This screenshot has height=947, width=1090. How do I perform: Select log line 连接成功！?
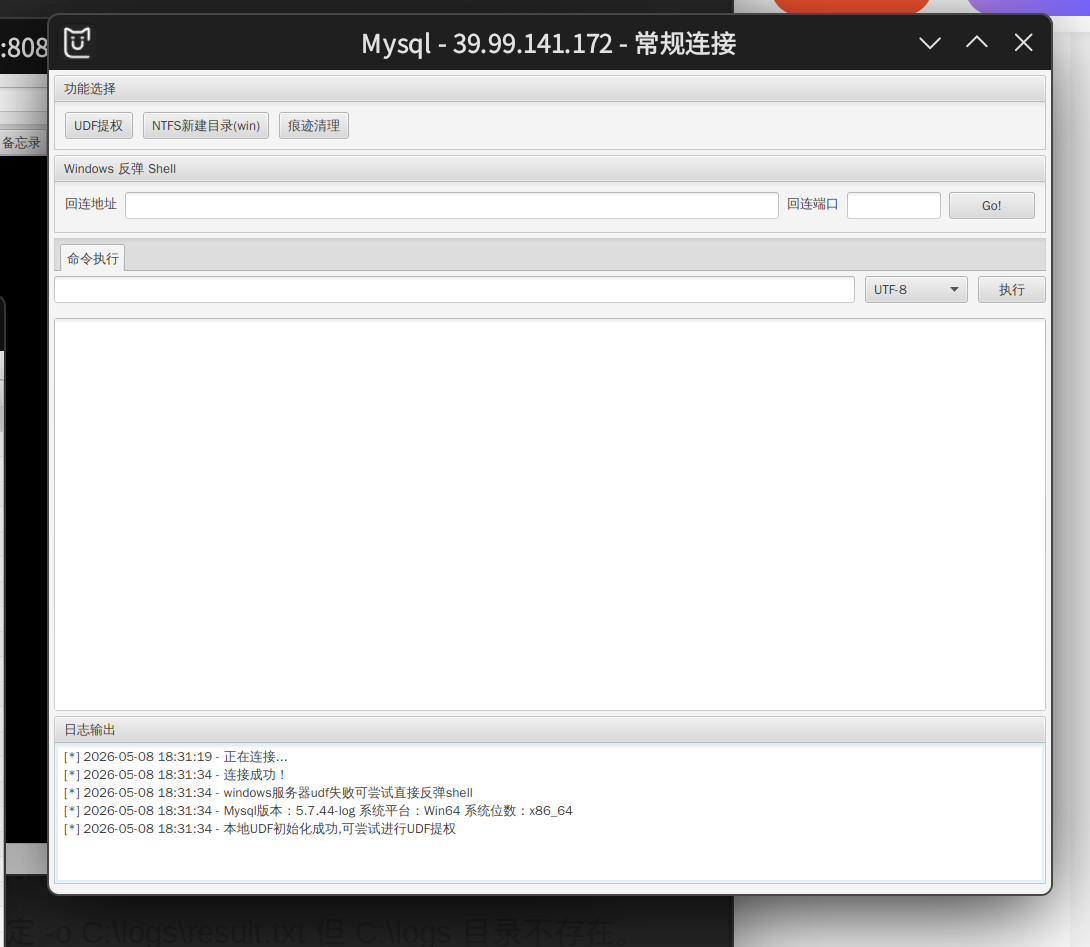click(x=174, y=775)
